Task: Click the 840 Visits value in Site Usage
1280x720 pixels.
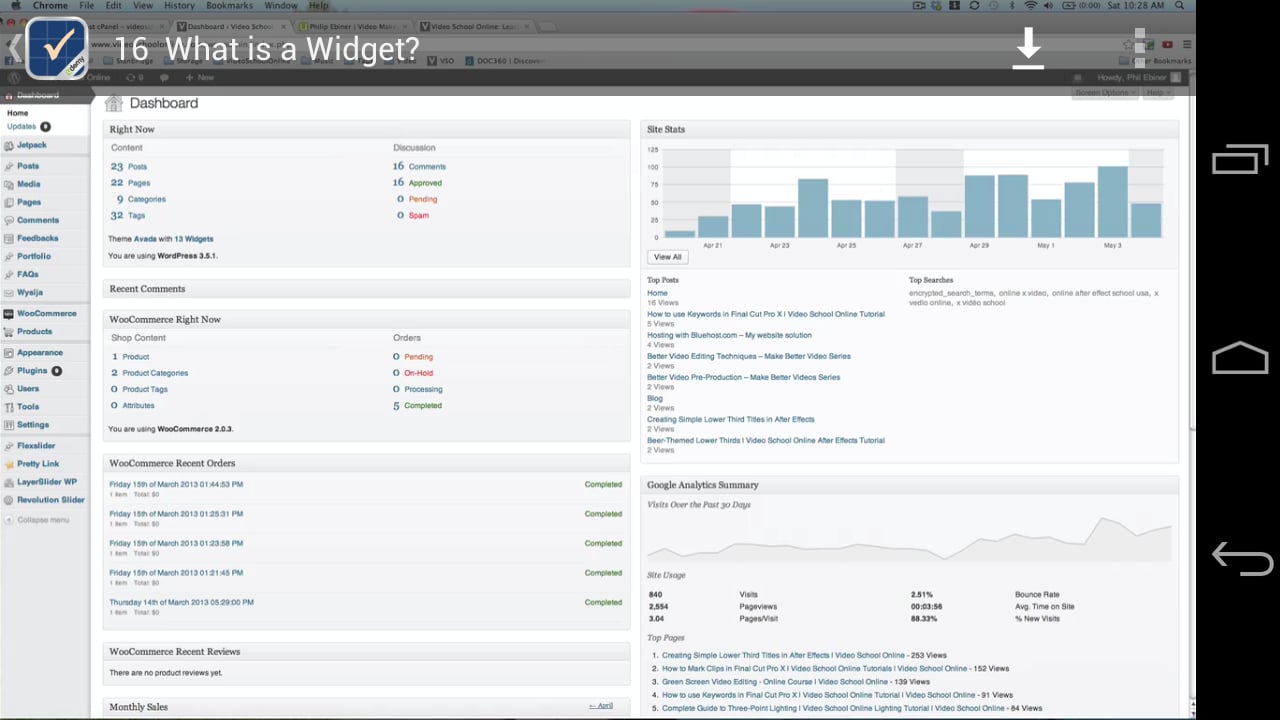Action: point(656,594)
